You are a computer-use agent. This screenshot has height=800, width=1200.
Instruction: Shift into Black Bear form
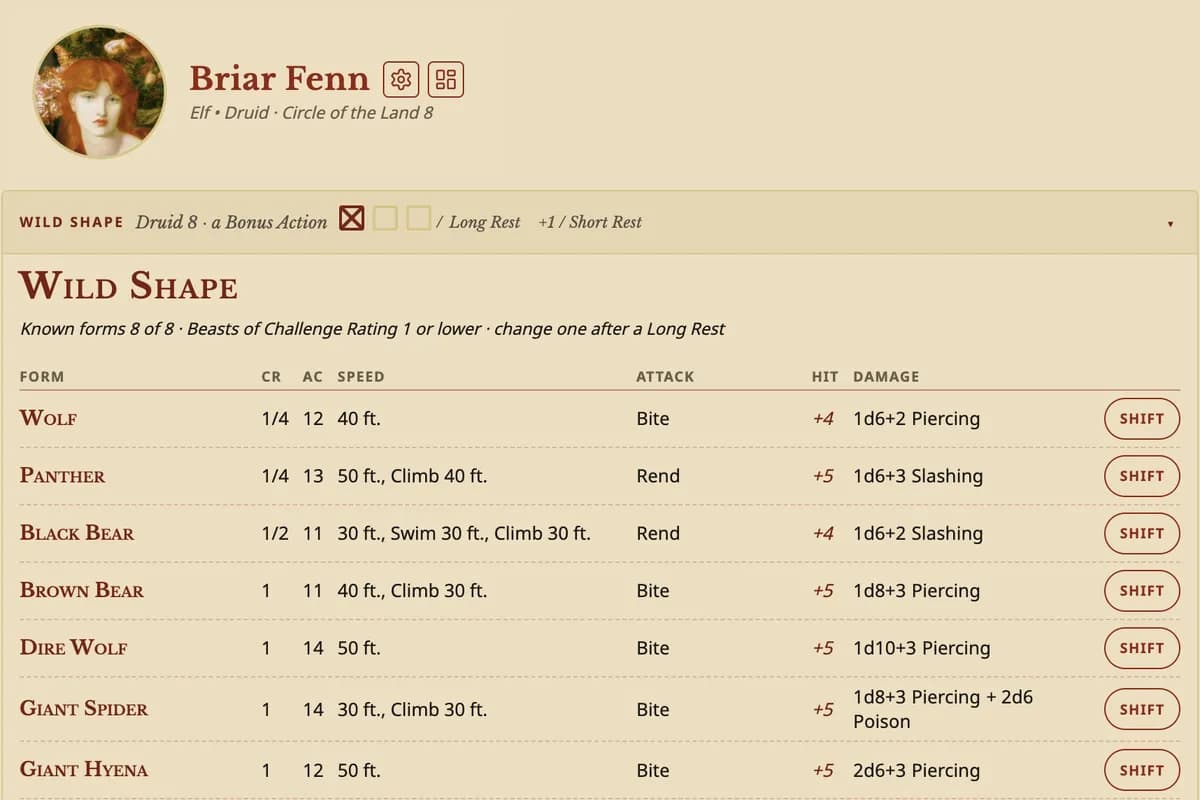pyautogui.click(x=1142, y=533)
